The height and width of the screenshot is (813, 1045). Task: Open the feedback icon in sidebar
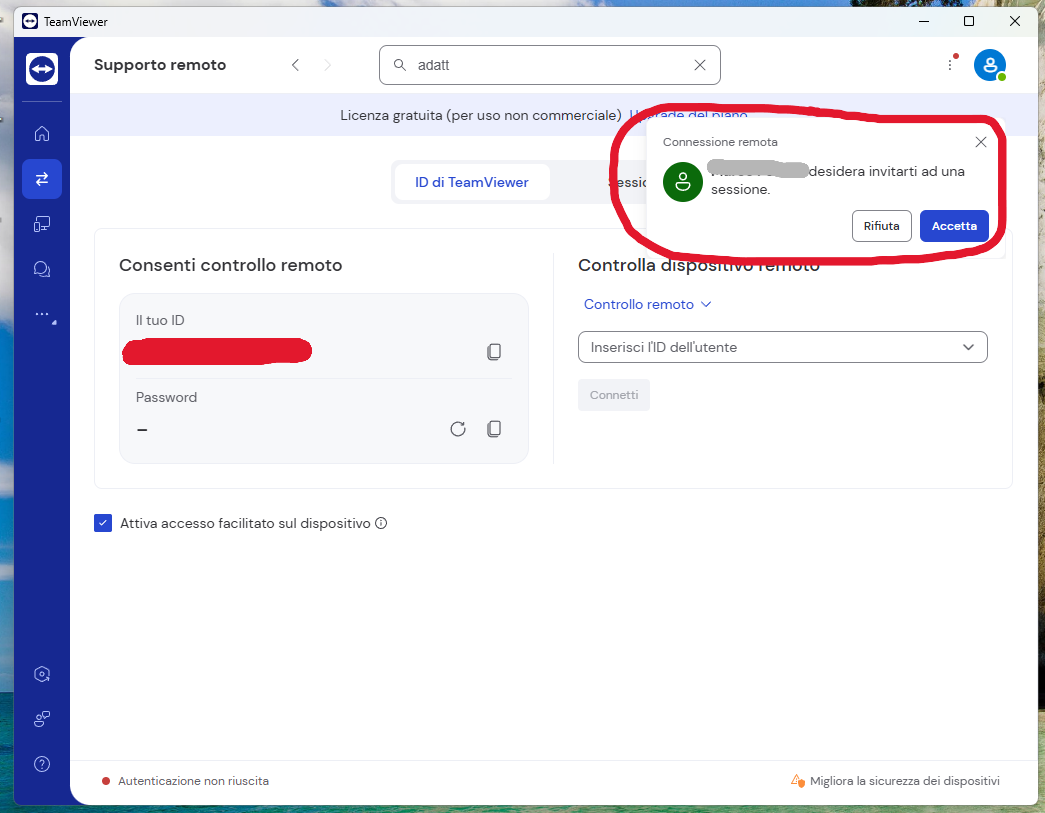(x=42, y=719)
